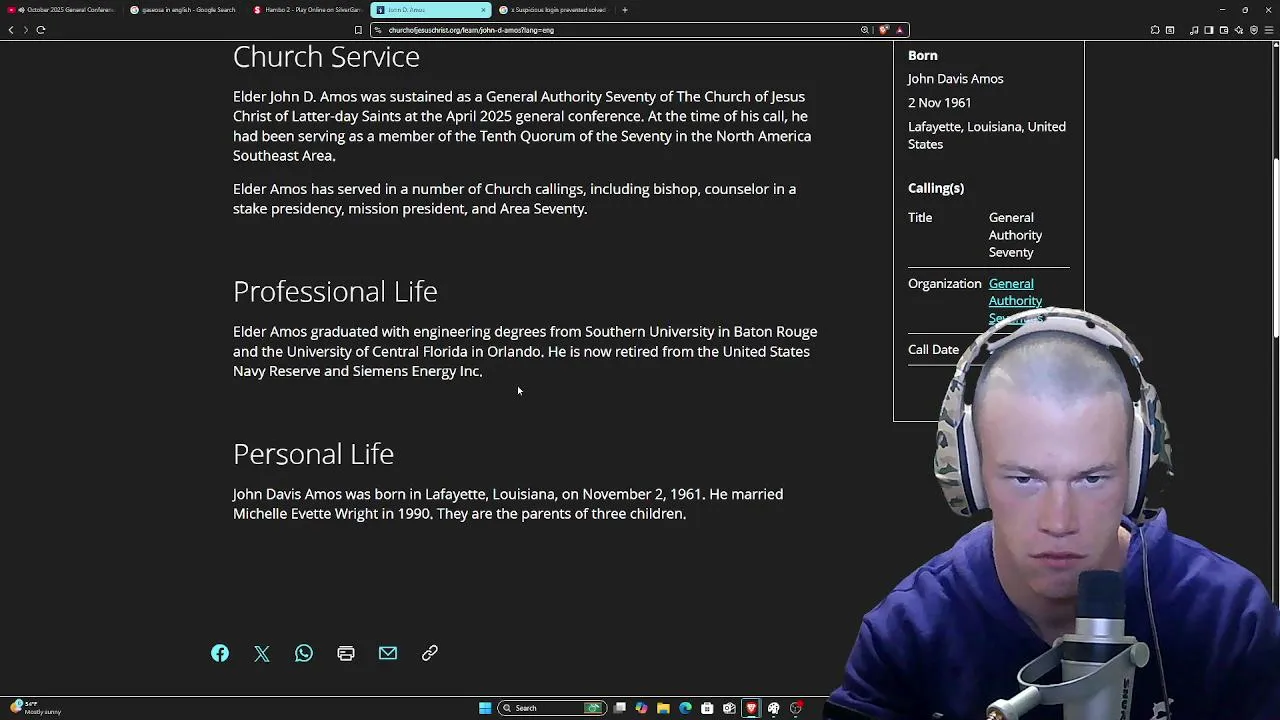1280x720 pixels.
Task: Open Leo AI sparkle icon
Action: tap(1239, 30)
